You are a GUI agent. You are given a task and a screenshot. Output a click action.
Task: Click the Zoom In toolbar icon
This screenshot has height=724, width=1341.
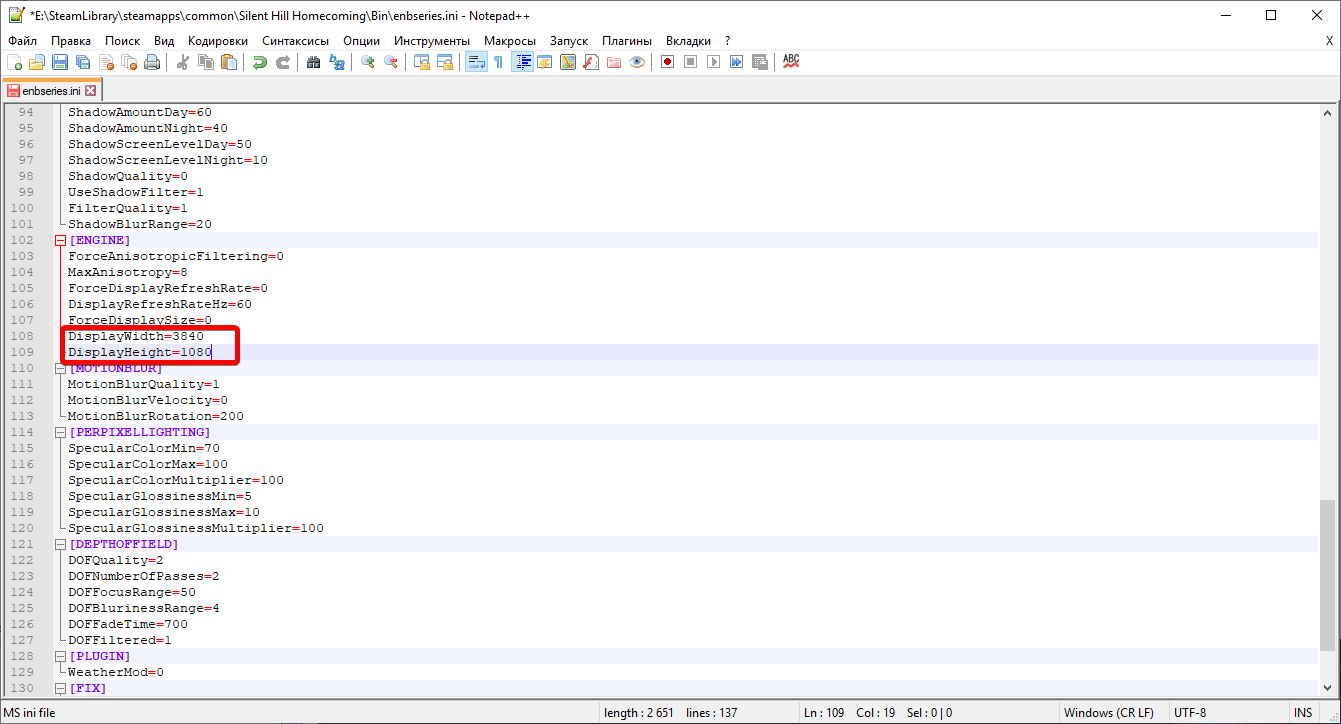pos(368,62)
